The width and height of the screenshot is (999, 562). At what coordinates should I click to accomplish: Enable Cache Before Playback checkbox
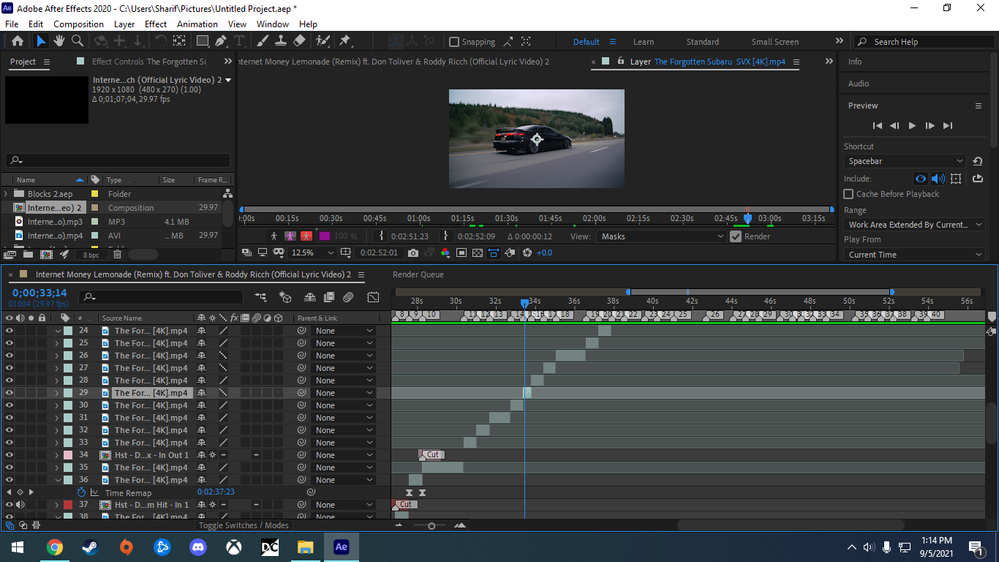pos(848,194)
